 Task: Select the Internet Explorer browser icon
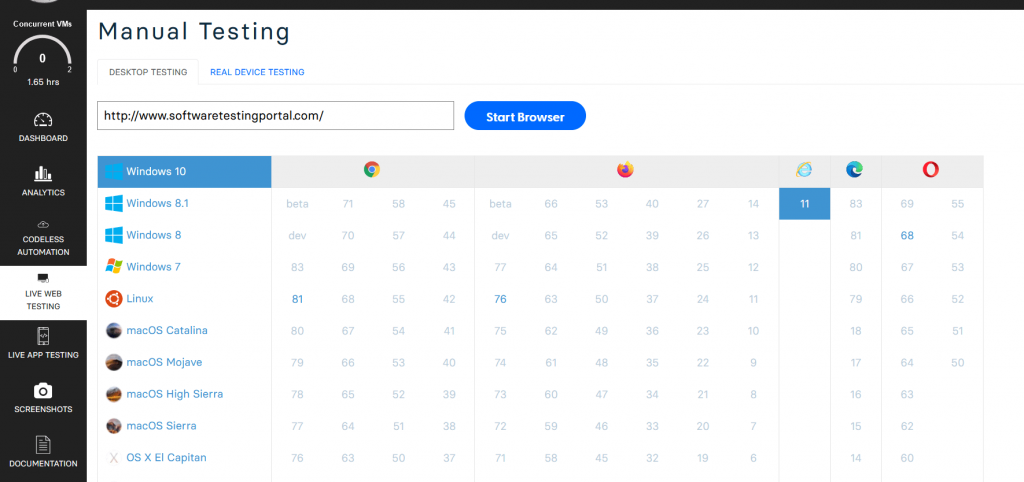[804, 170]
